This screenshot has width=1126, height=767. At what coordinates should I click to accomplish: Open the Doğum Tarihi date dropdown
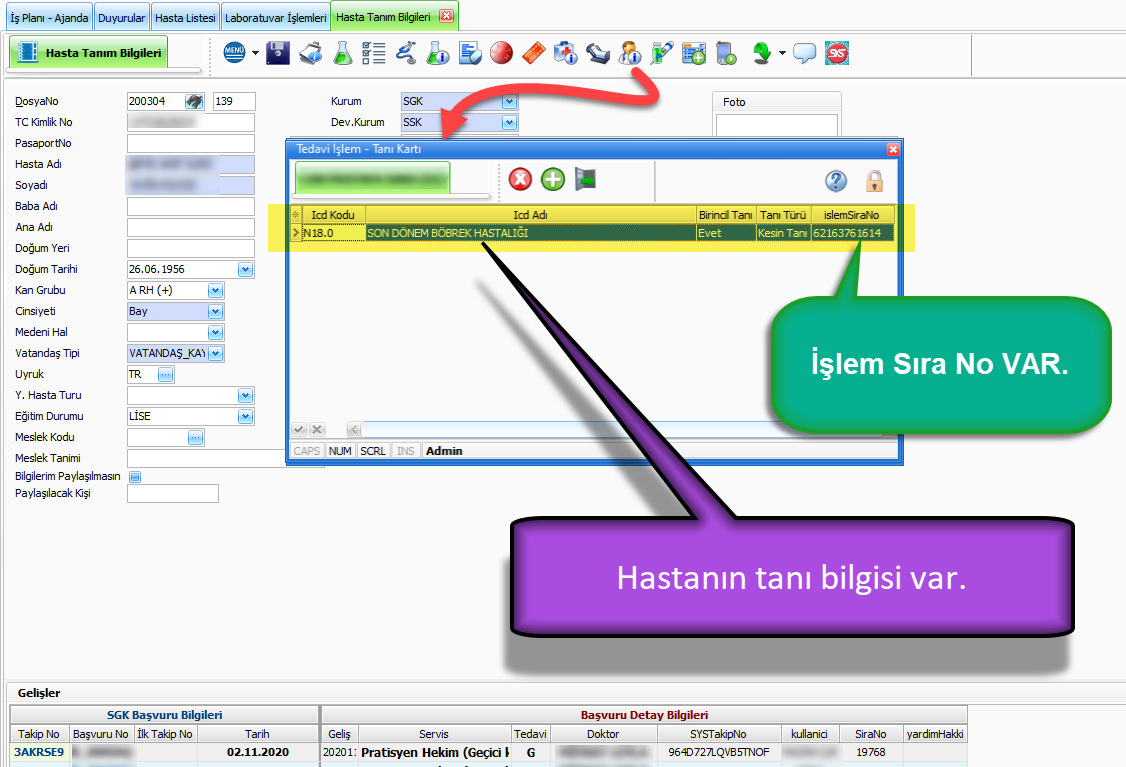[246, 269]
